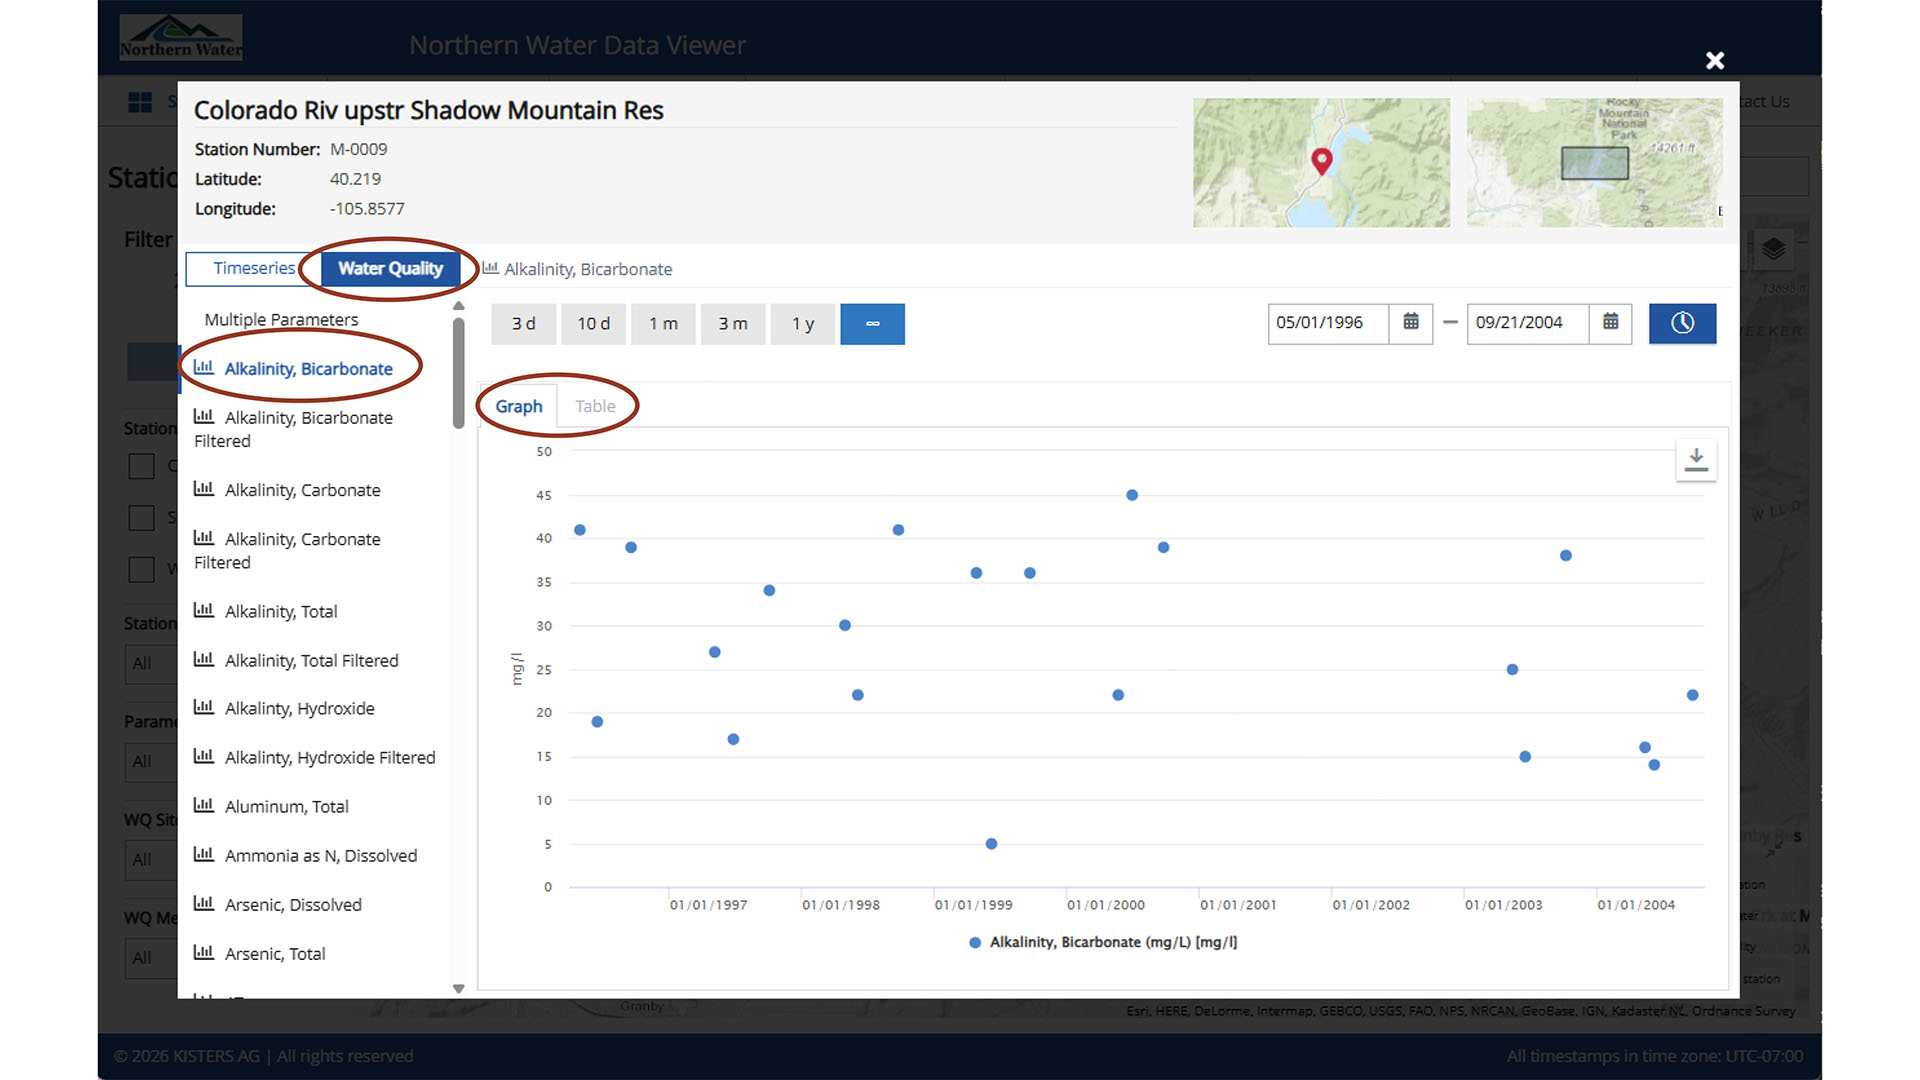
Task: Set time range to 1 y
Action: tap(803, 324)
